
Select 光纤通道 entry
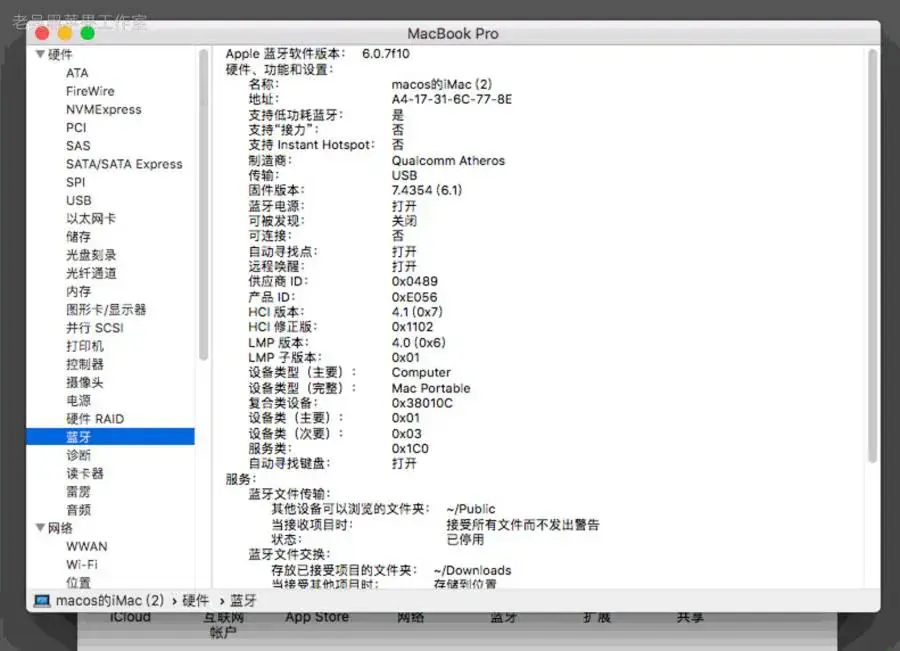91,273
